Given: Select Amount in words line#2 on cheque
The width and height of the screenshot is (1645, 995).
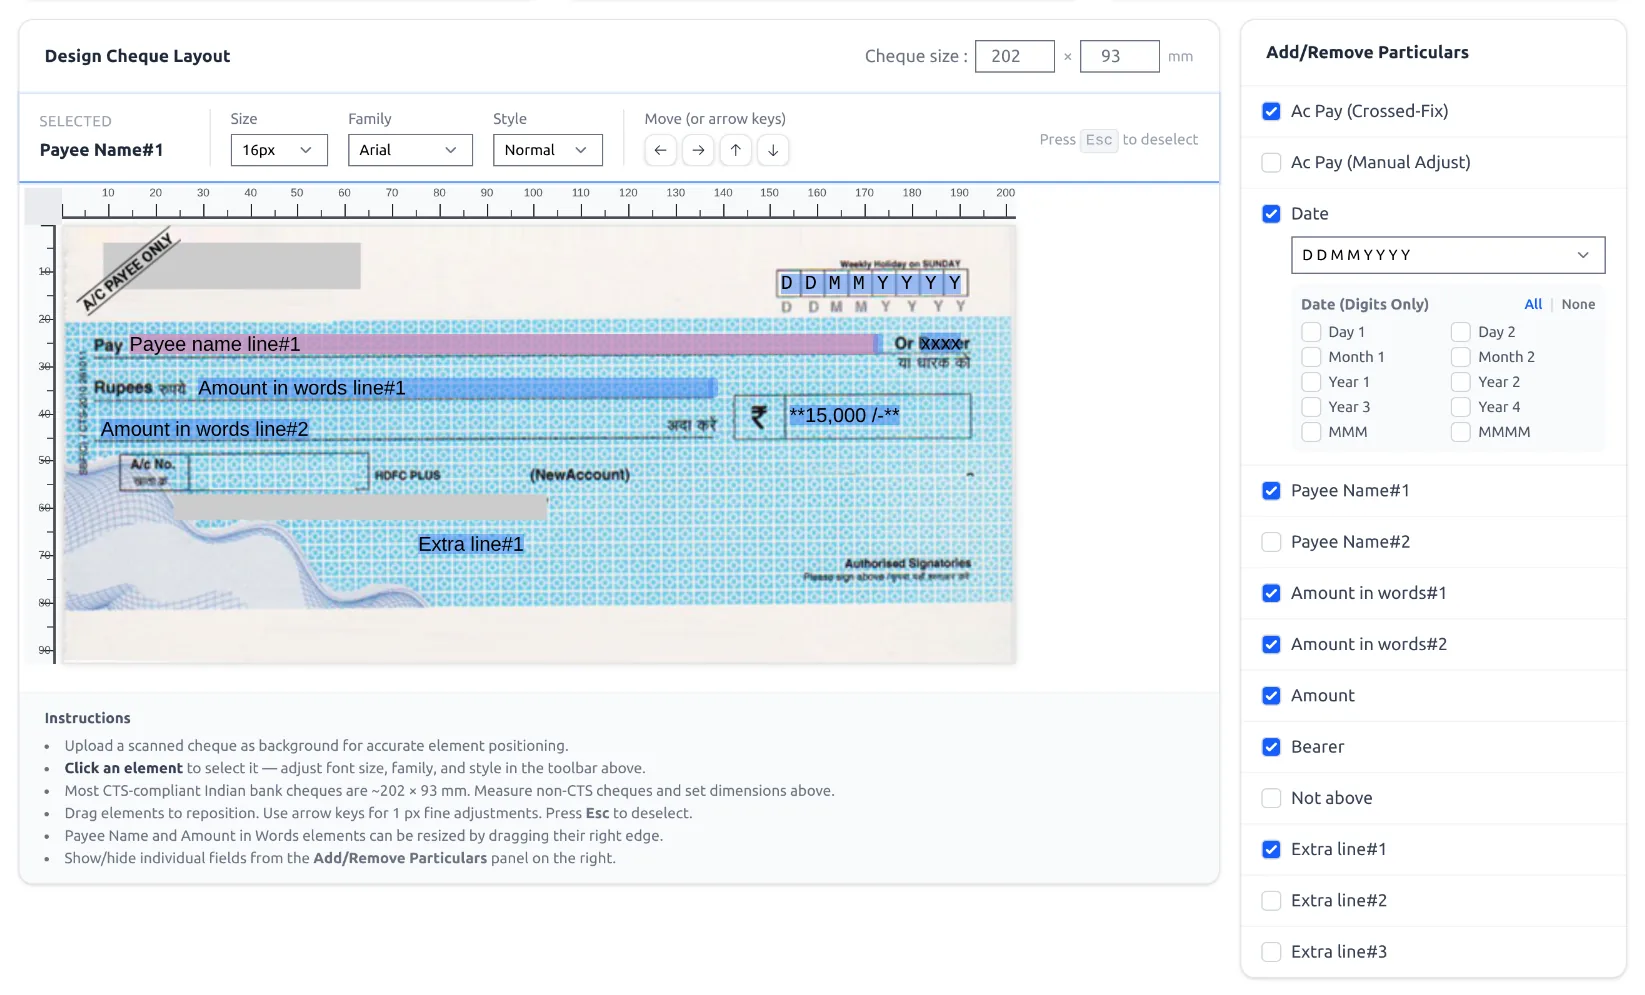Looking at the screenshot, I should coord(204,429).
